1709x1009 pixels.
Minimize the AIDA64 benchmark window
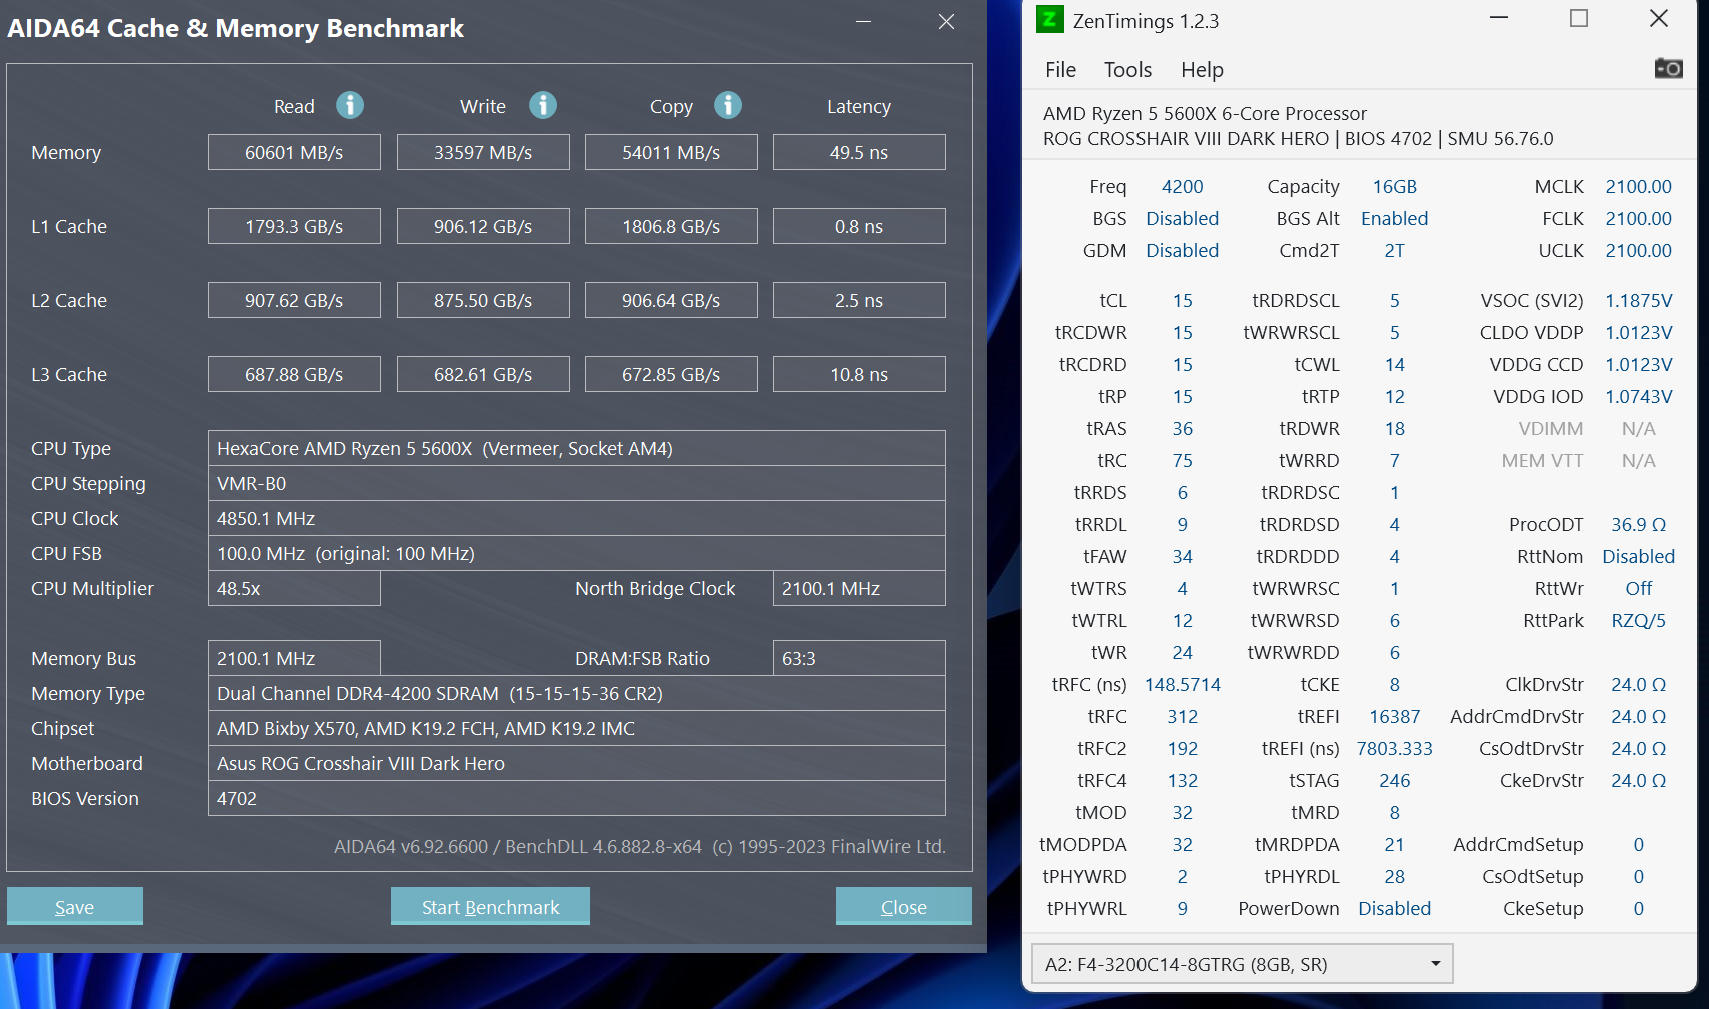[x=864, y=21]
